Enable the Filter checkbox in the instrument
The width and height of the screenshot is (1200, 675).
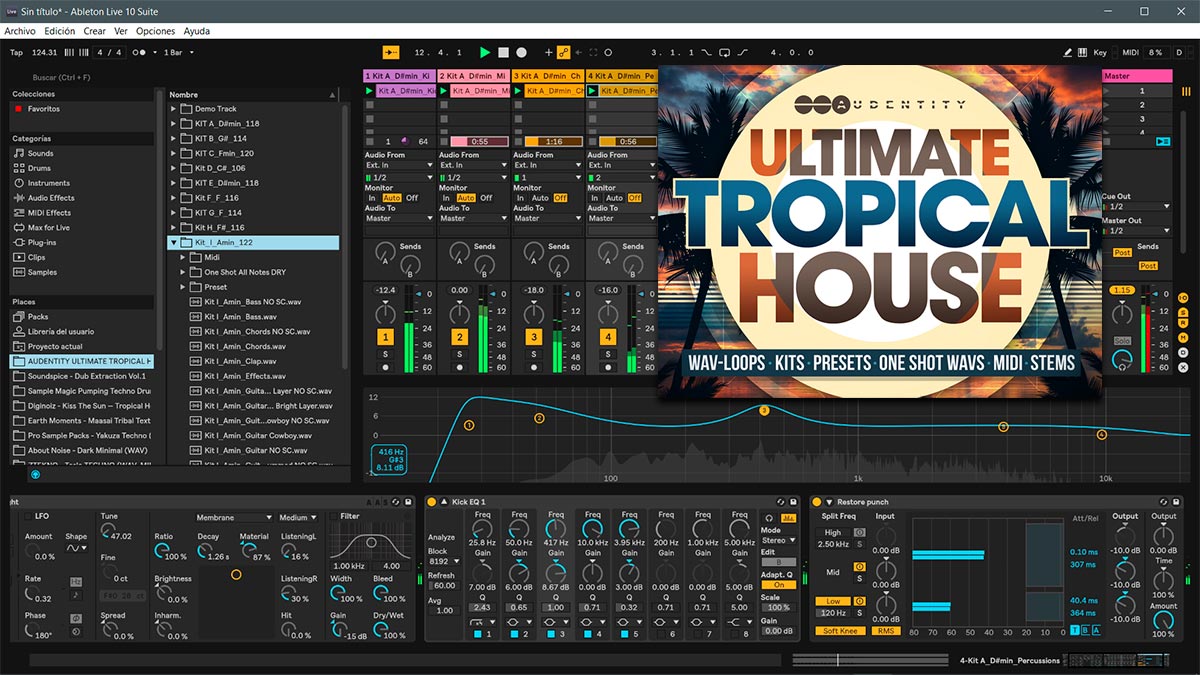(334, 516)
